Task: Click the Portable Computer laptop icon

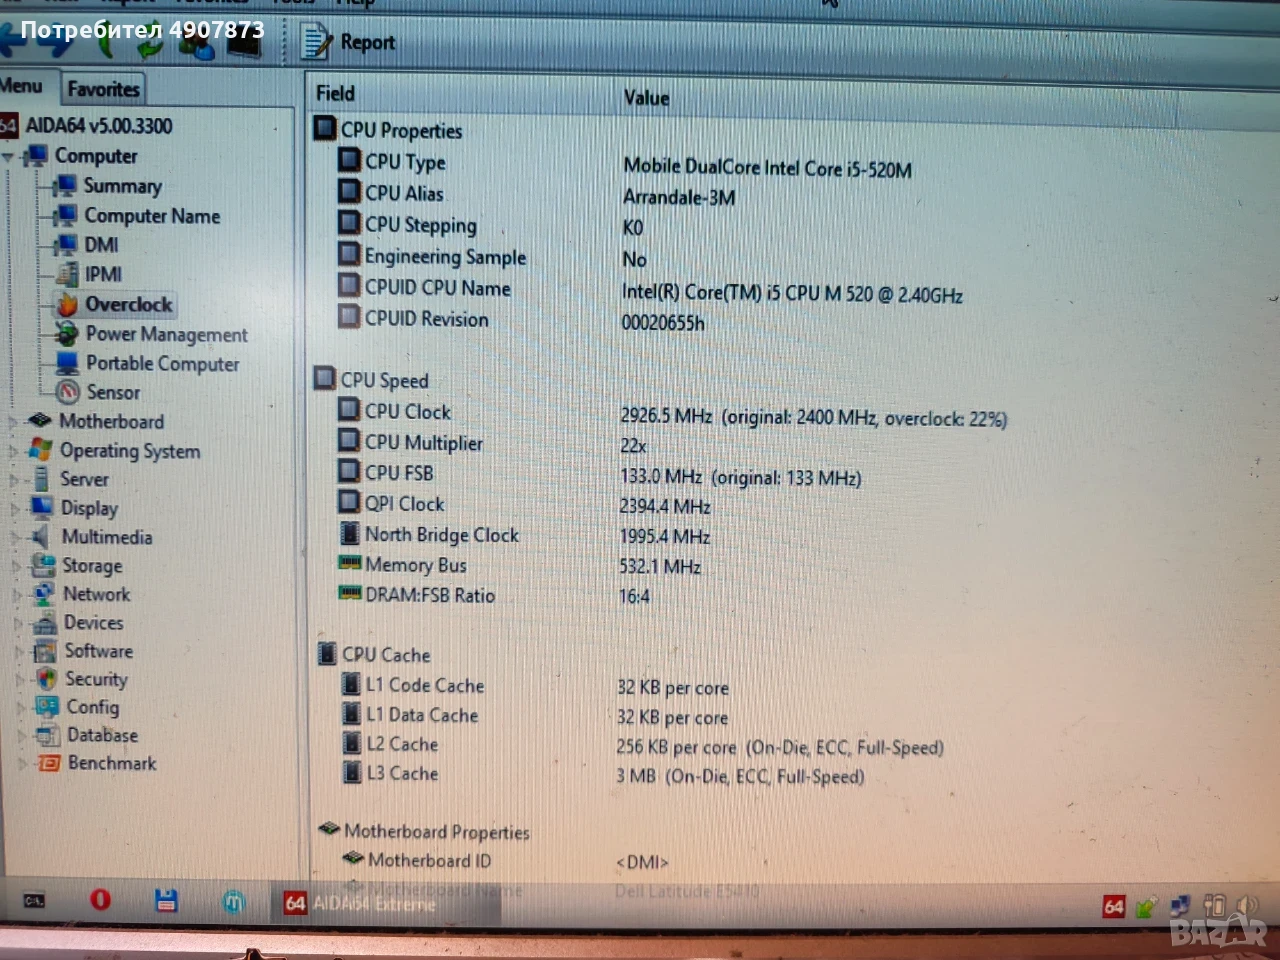Action: point(67,363)
